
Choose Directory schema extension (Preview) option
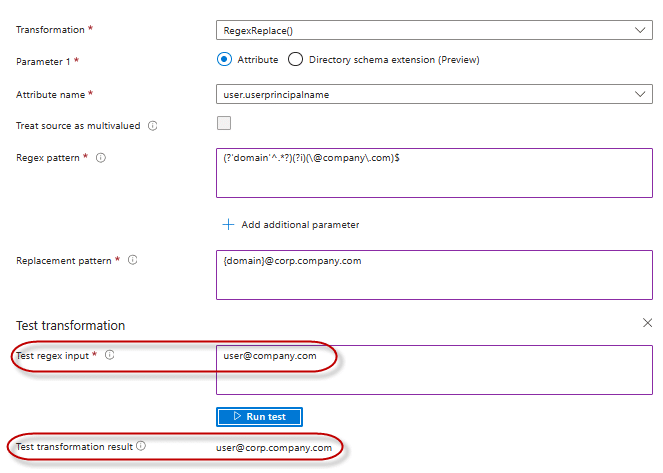pos(296,60)
